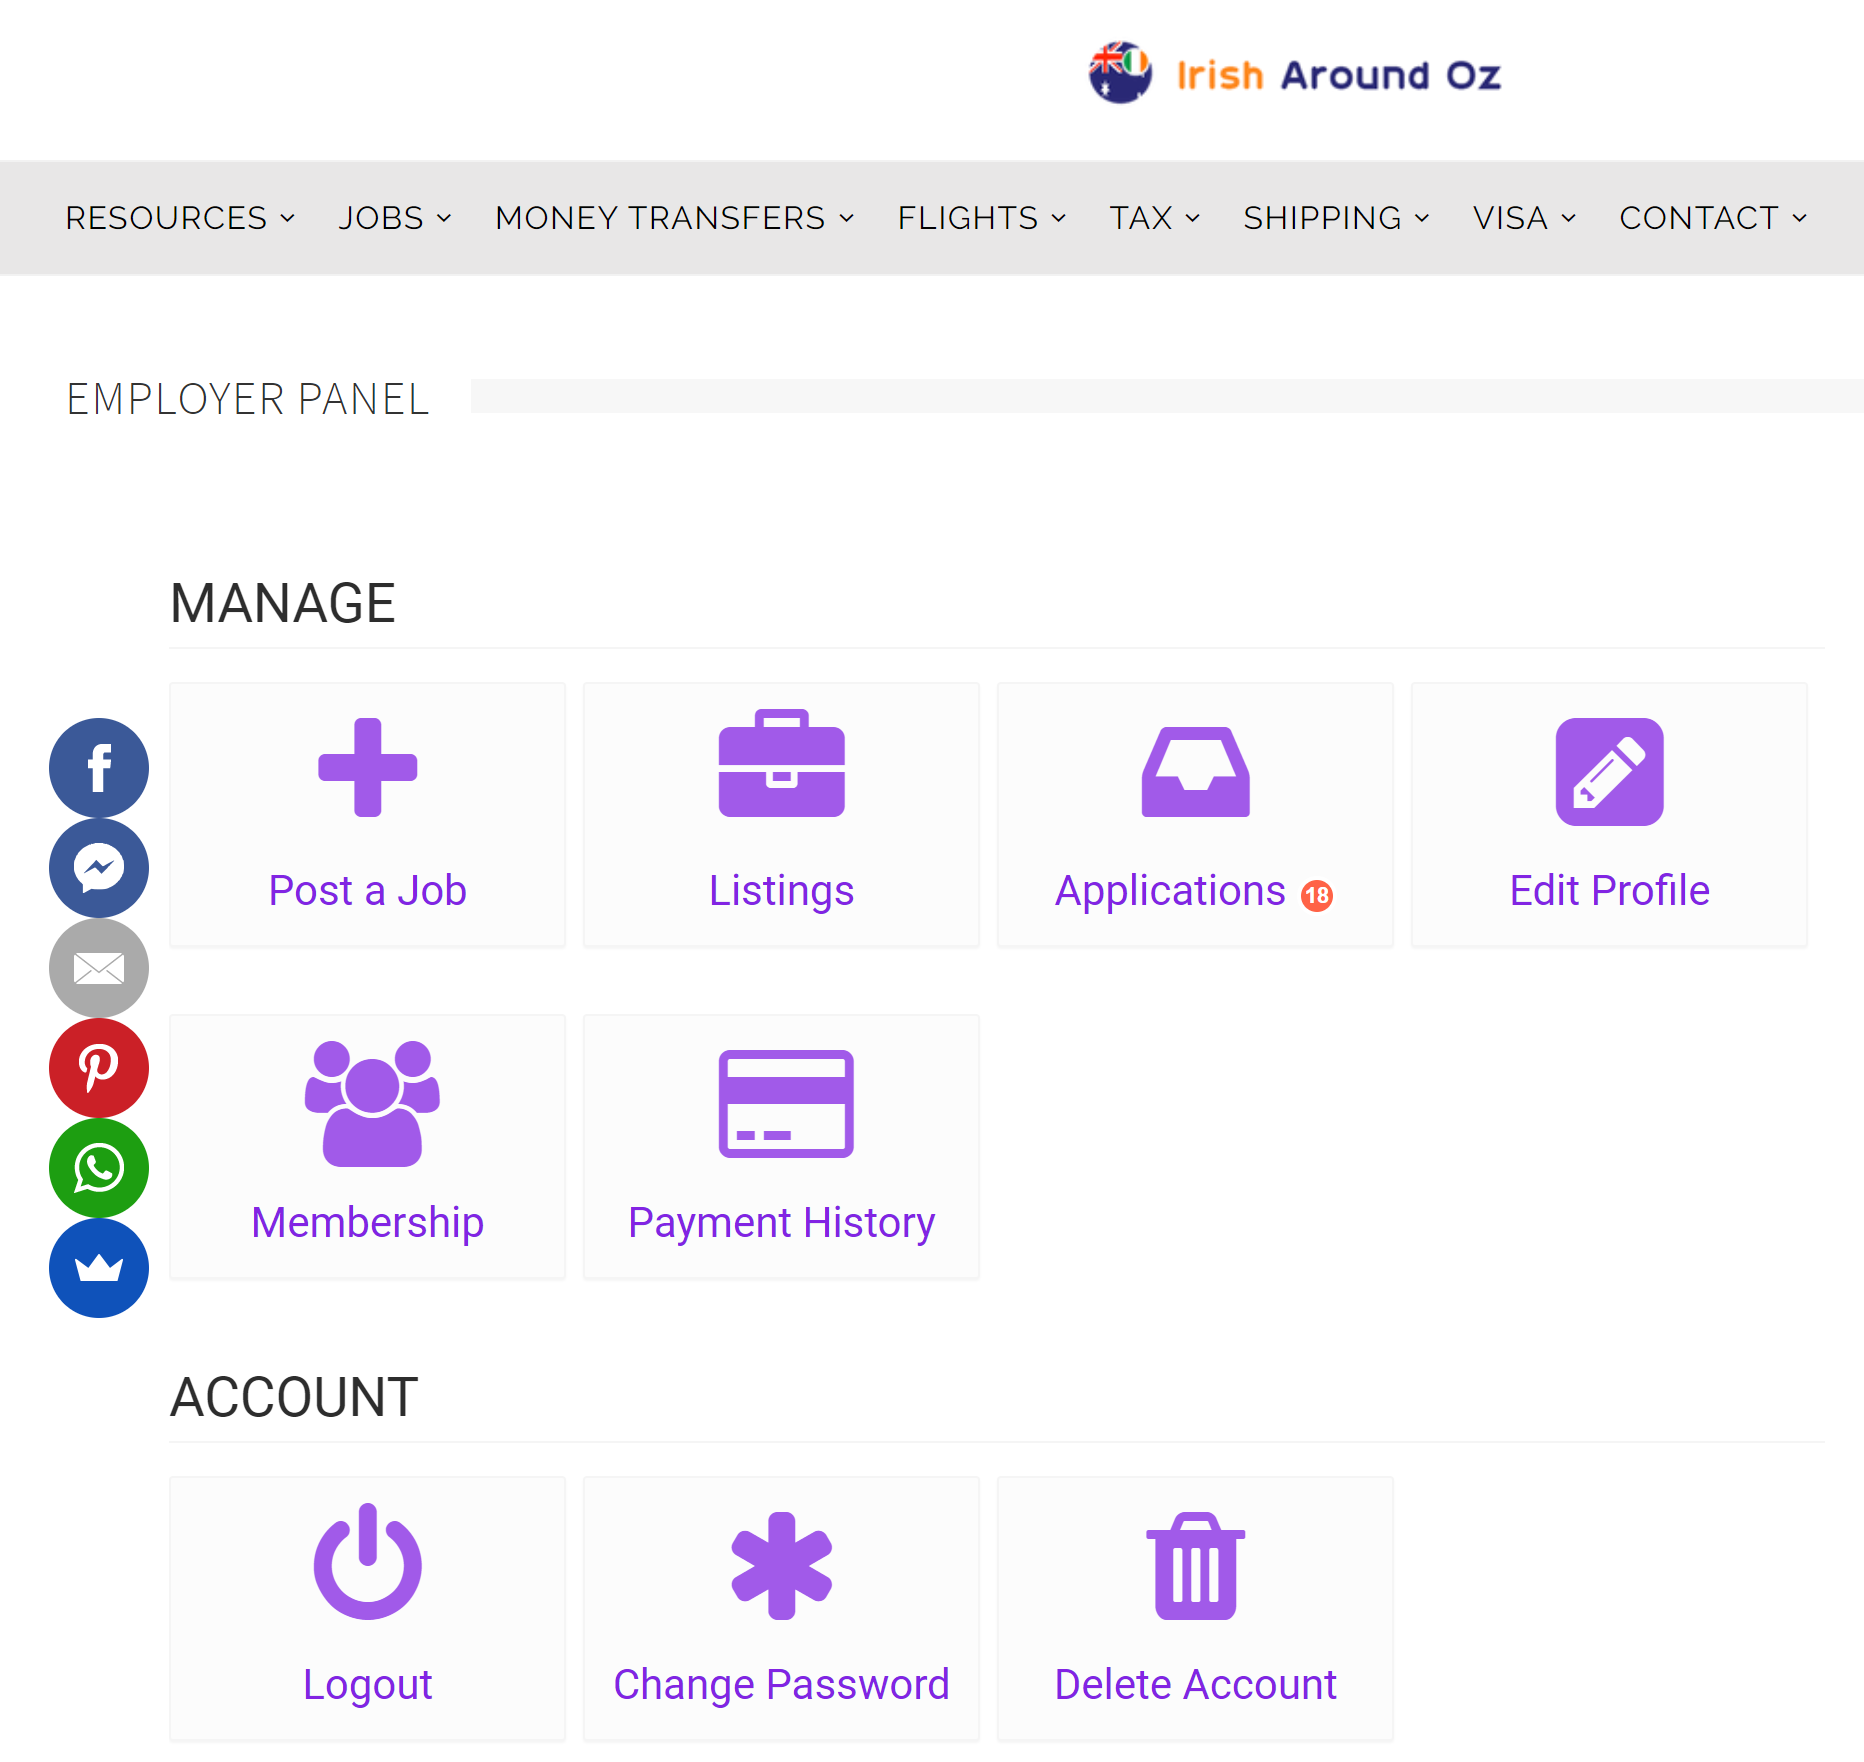Click the Delete Account trash icon
This screenshot has height=1762, width=1864.
click(x=1196, y=1565)
